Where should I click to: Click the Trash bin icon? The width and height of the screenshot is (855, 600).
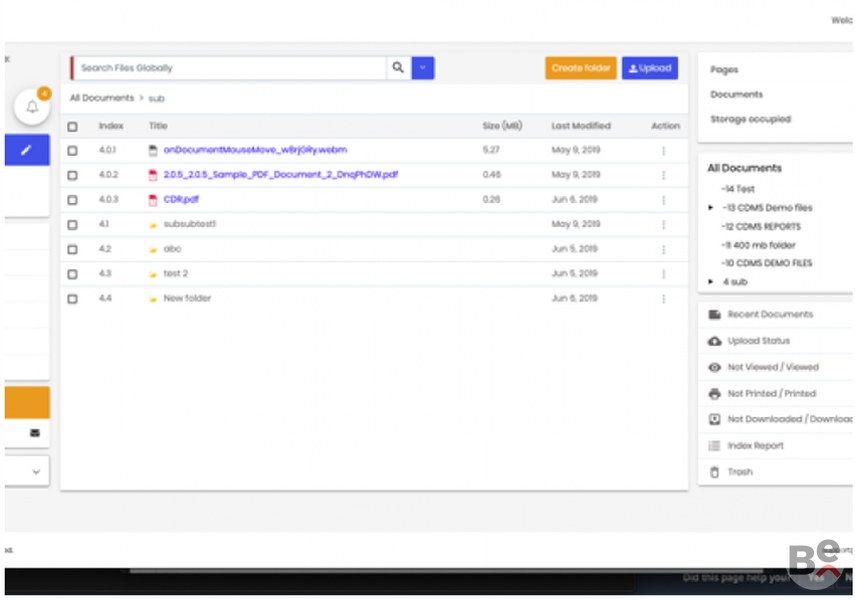714,472
